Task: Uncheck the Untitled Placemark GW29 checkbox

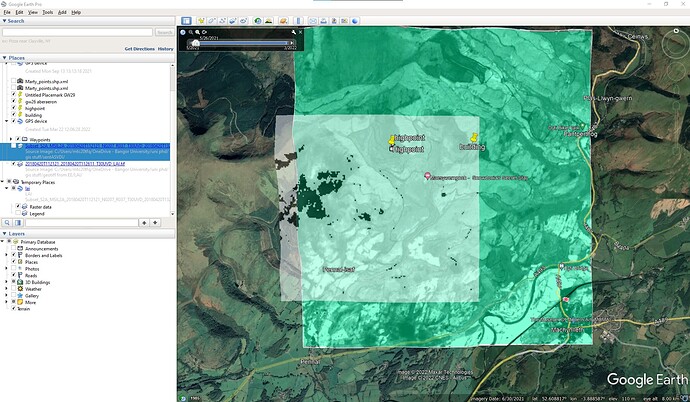Action: (x=14, y=95)
